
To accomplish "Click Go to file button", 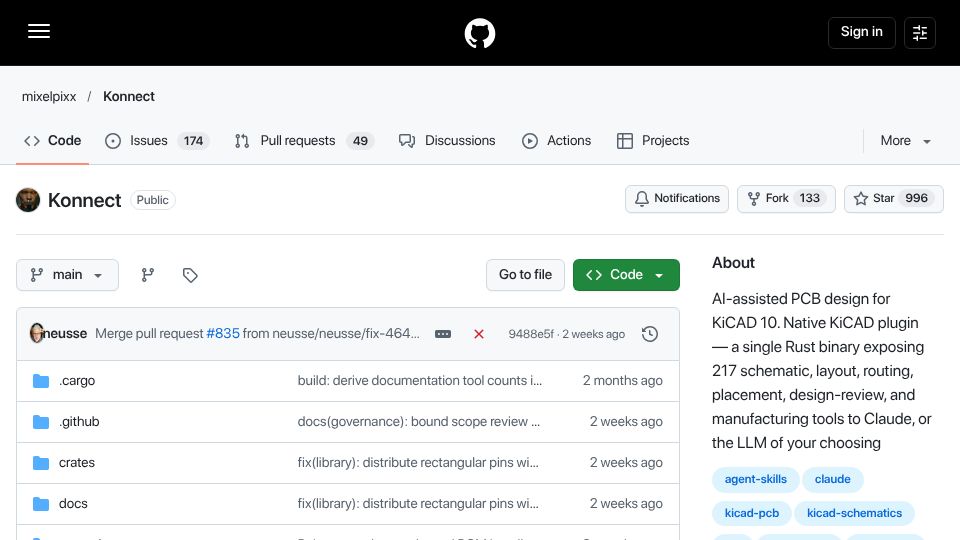I will pyautogui.click(x=525, y=275).
